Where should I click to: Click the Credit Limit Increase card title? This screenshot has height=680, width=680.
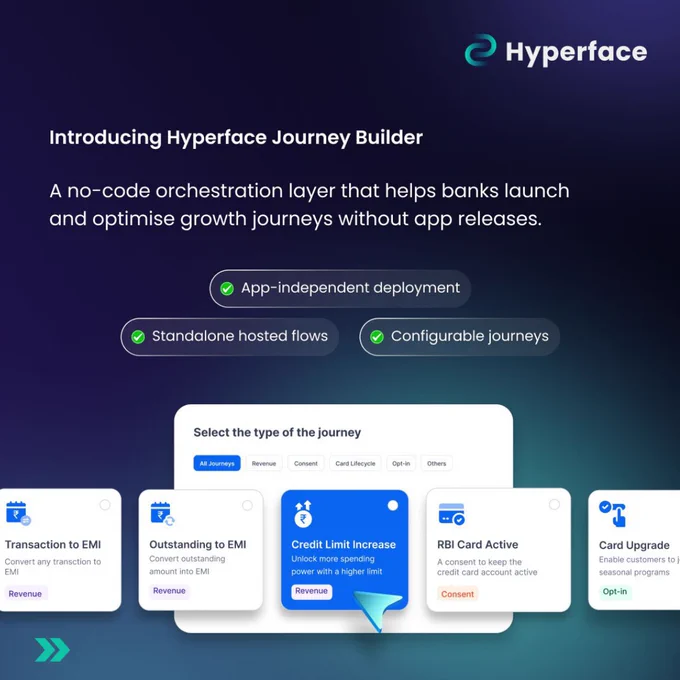[343, 544]
